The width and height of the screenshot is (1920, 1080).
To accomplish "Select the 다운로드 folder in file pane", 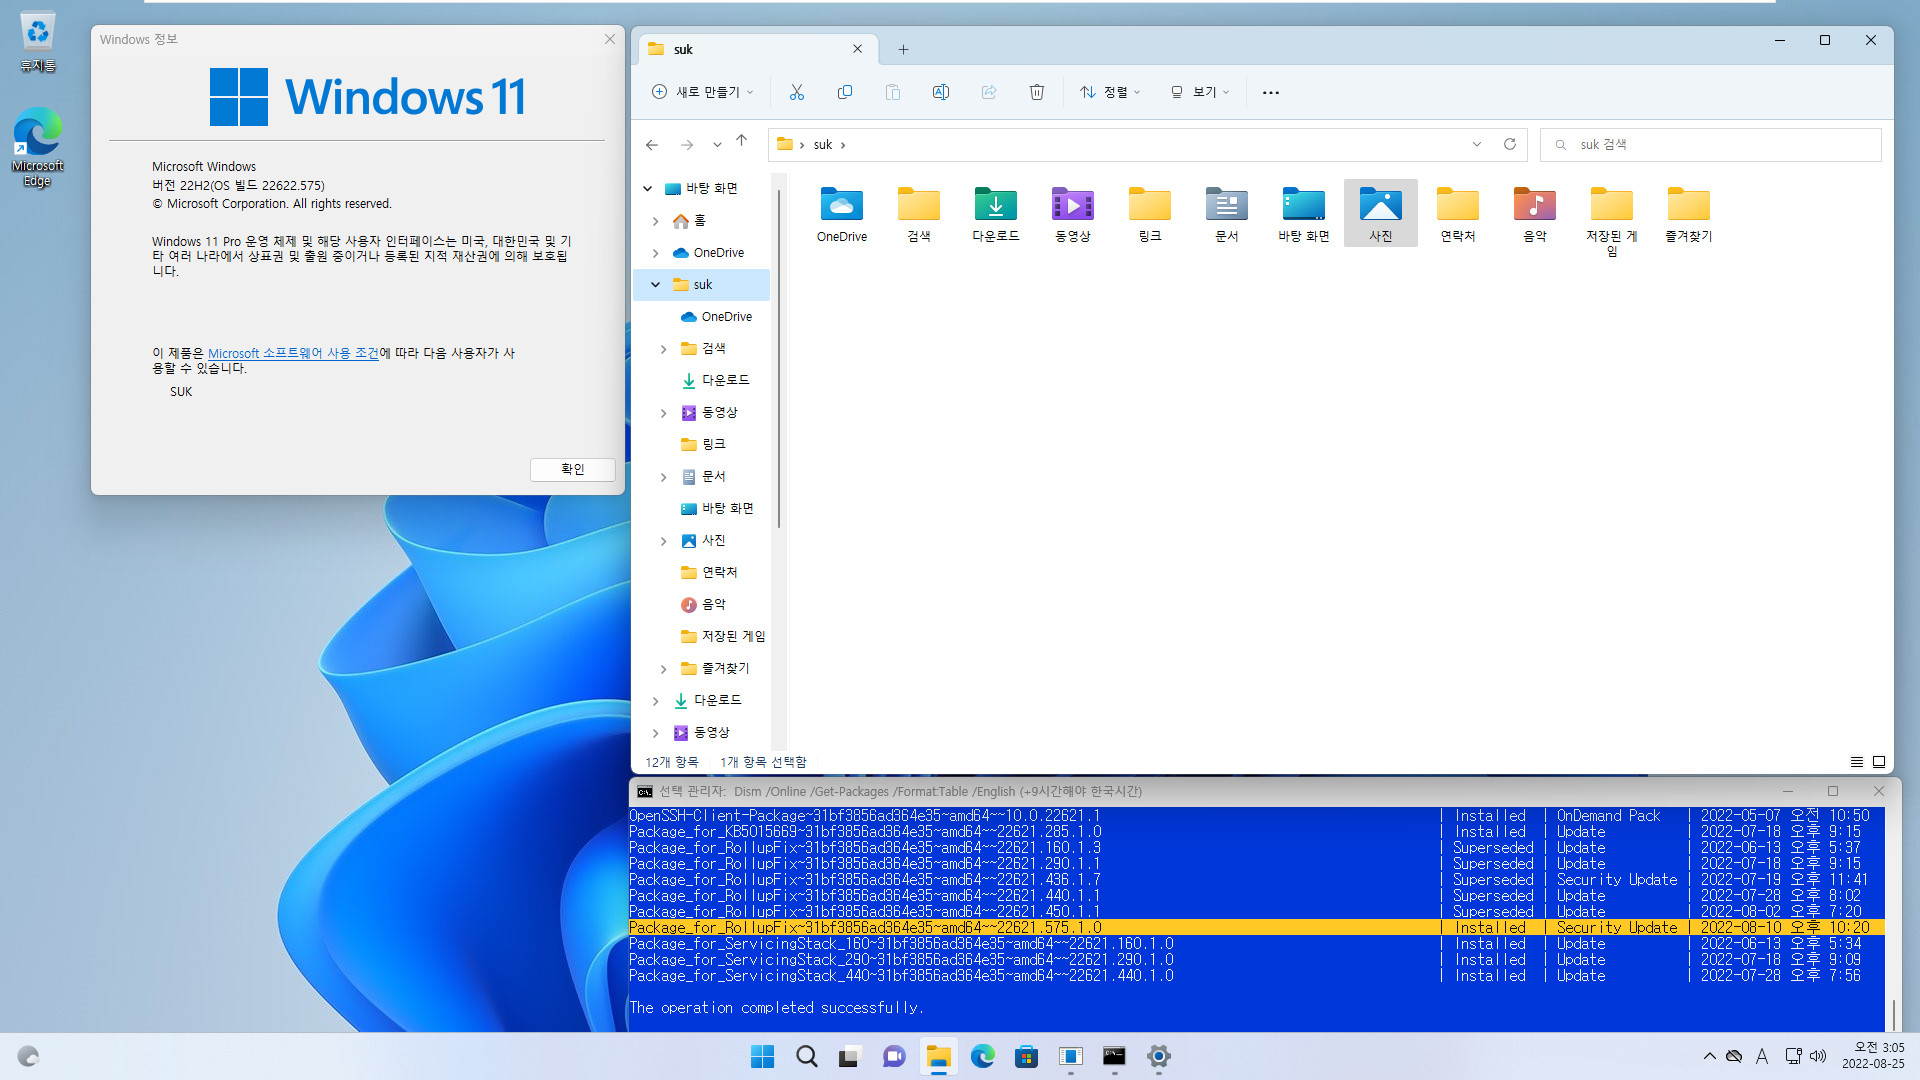I will 995,214.
